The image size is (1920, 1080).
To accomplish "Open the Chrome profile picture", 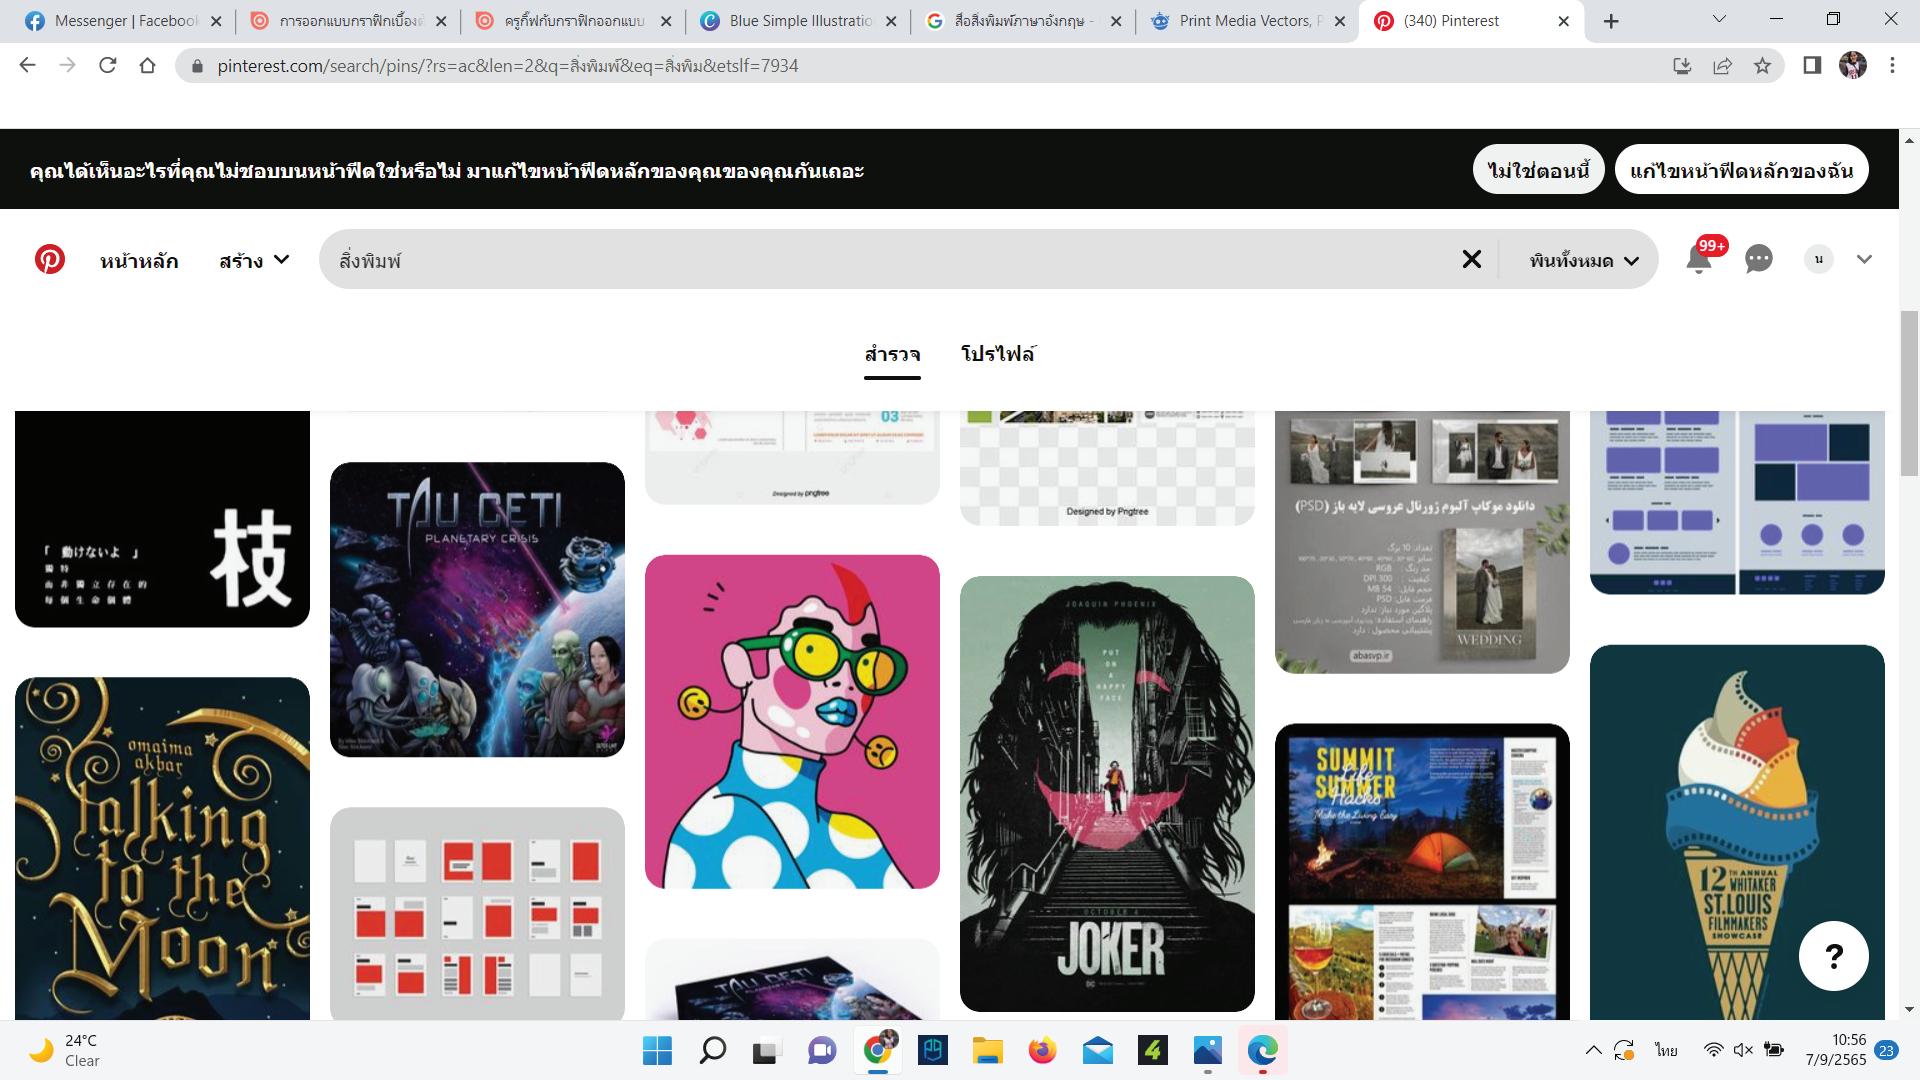I will point(1853,65).
